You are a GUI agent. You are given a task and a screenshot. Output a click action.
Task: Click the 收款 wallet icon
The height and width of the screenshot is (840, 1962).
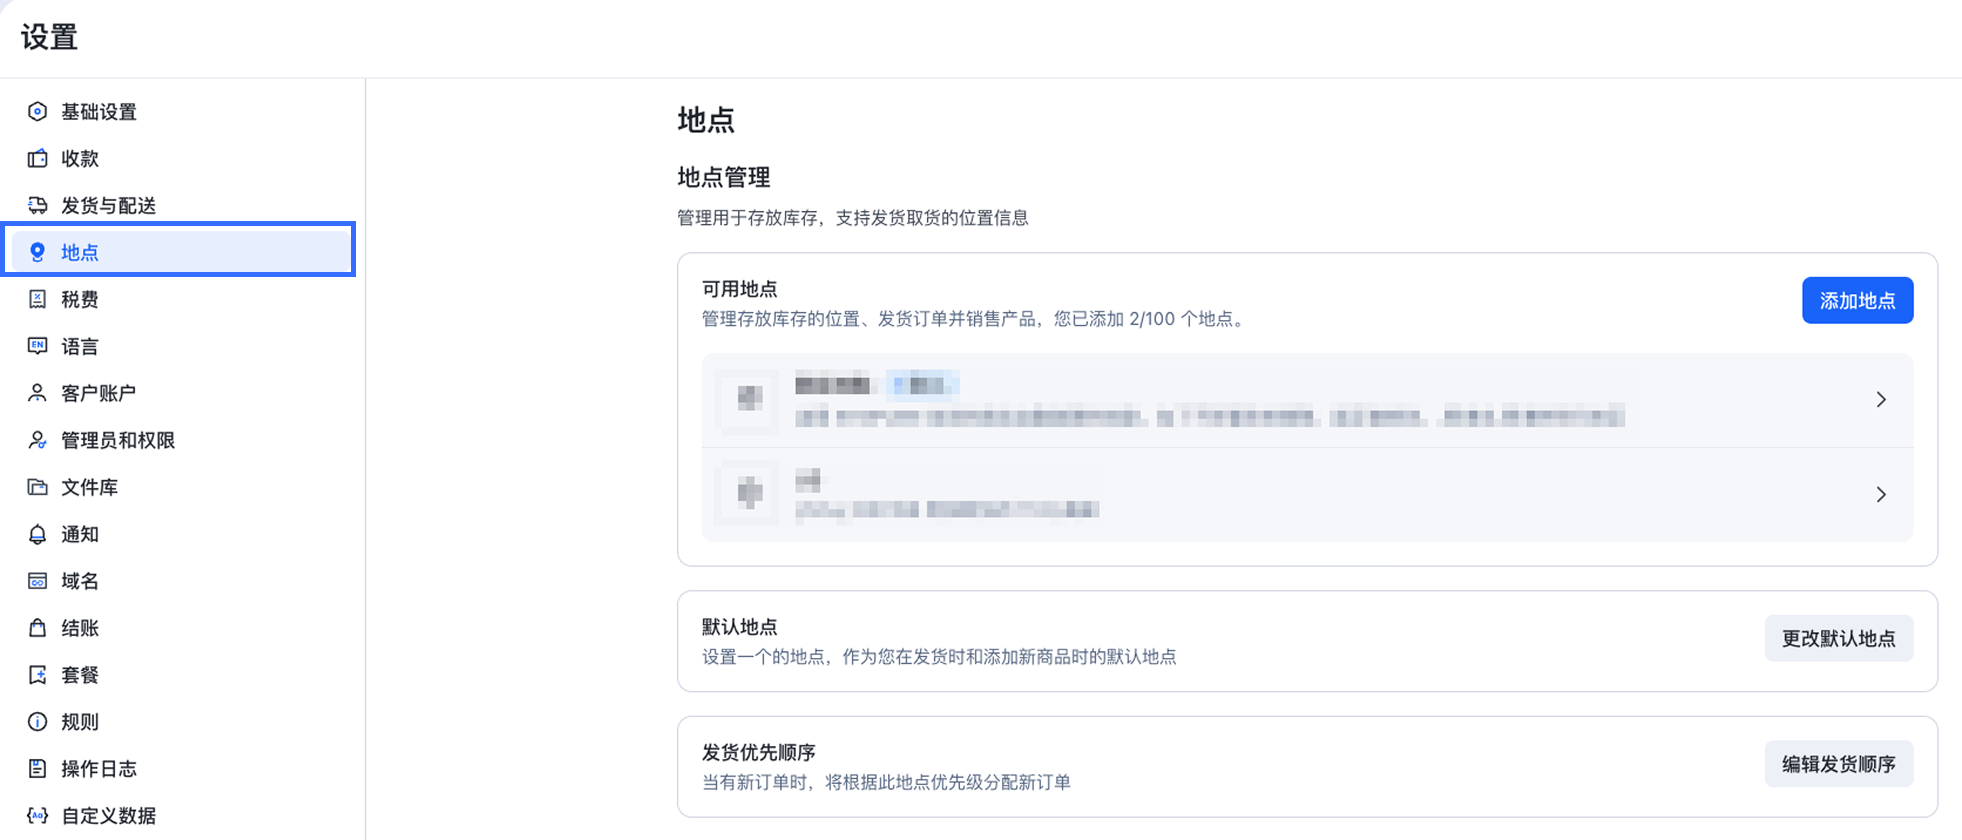click(x=37, y=158)
